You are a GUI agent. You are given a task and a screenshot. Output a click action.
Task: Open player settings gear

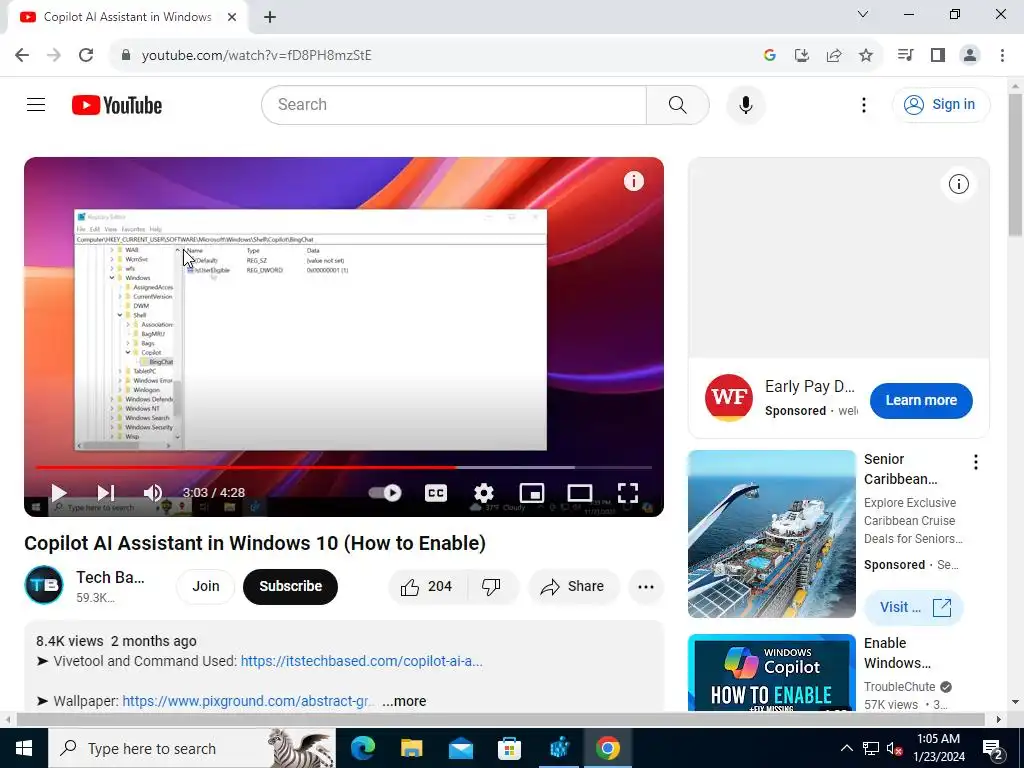[483, 492]
